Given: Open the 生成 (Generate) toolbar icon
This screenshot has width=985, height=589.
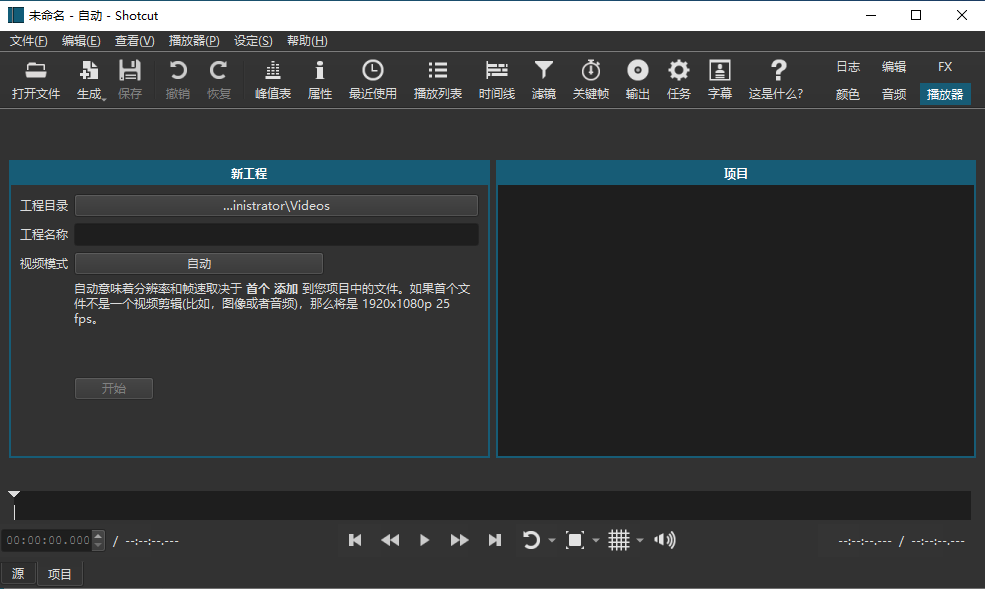Looking at the screenshot, I should (90, 80).
